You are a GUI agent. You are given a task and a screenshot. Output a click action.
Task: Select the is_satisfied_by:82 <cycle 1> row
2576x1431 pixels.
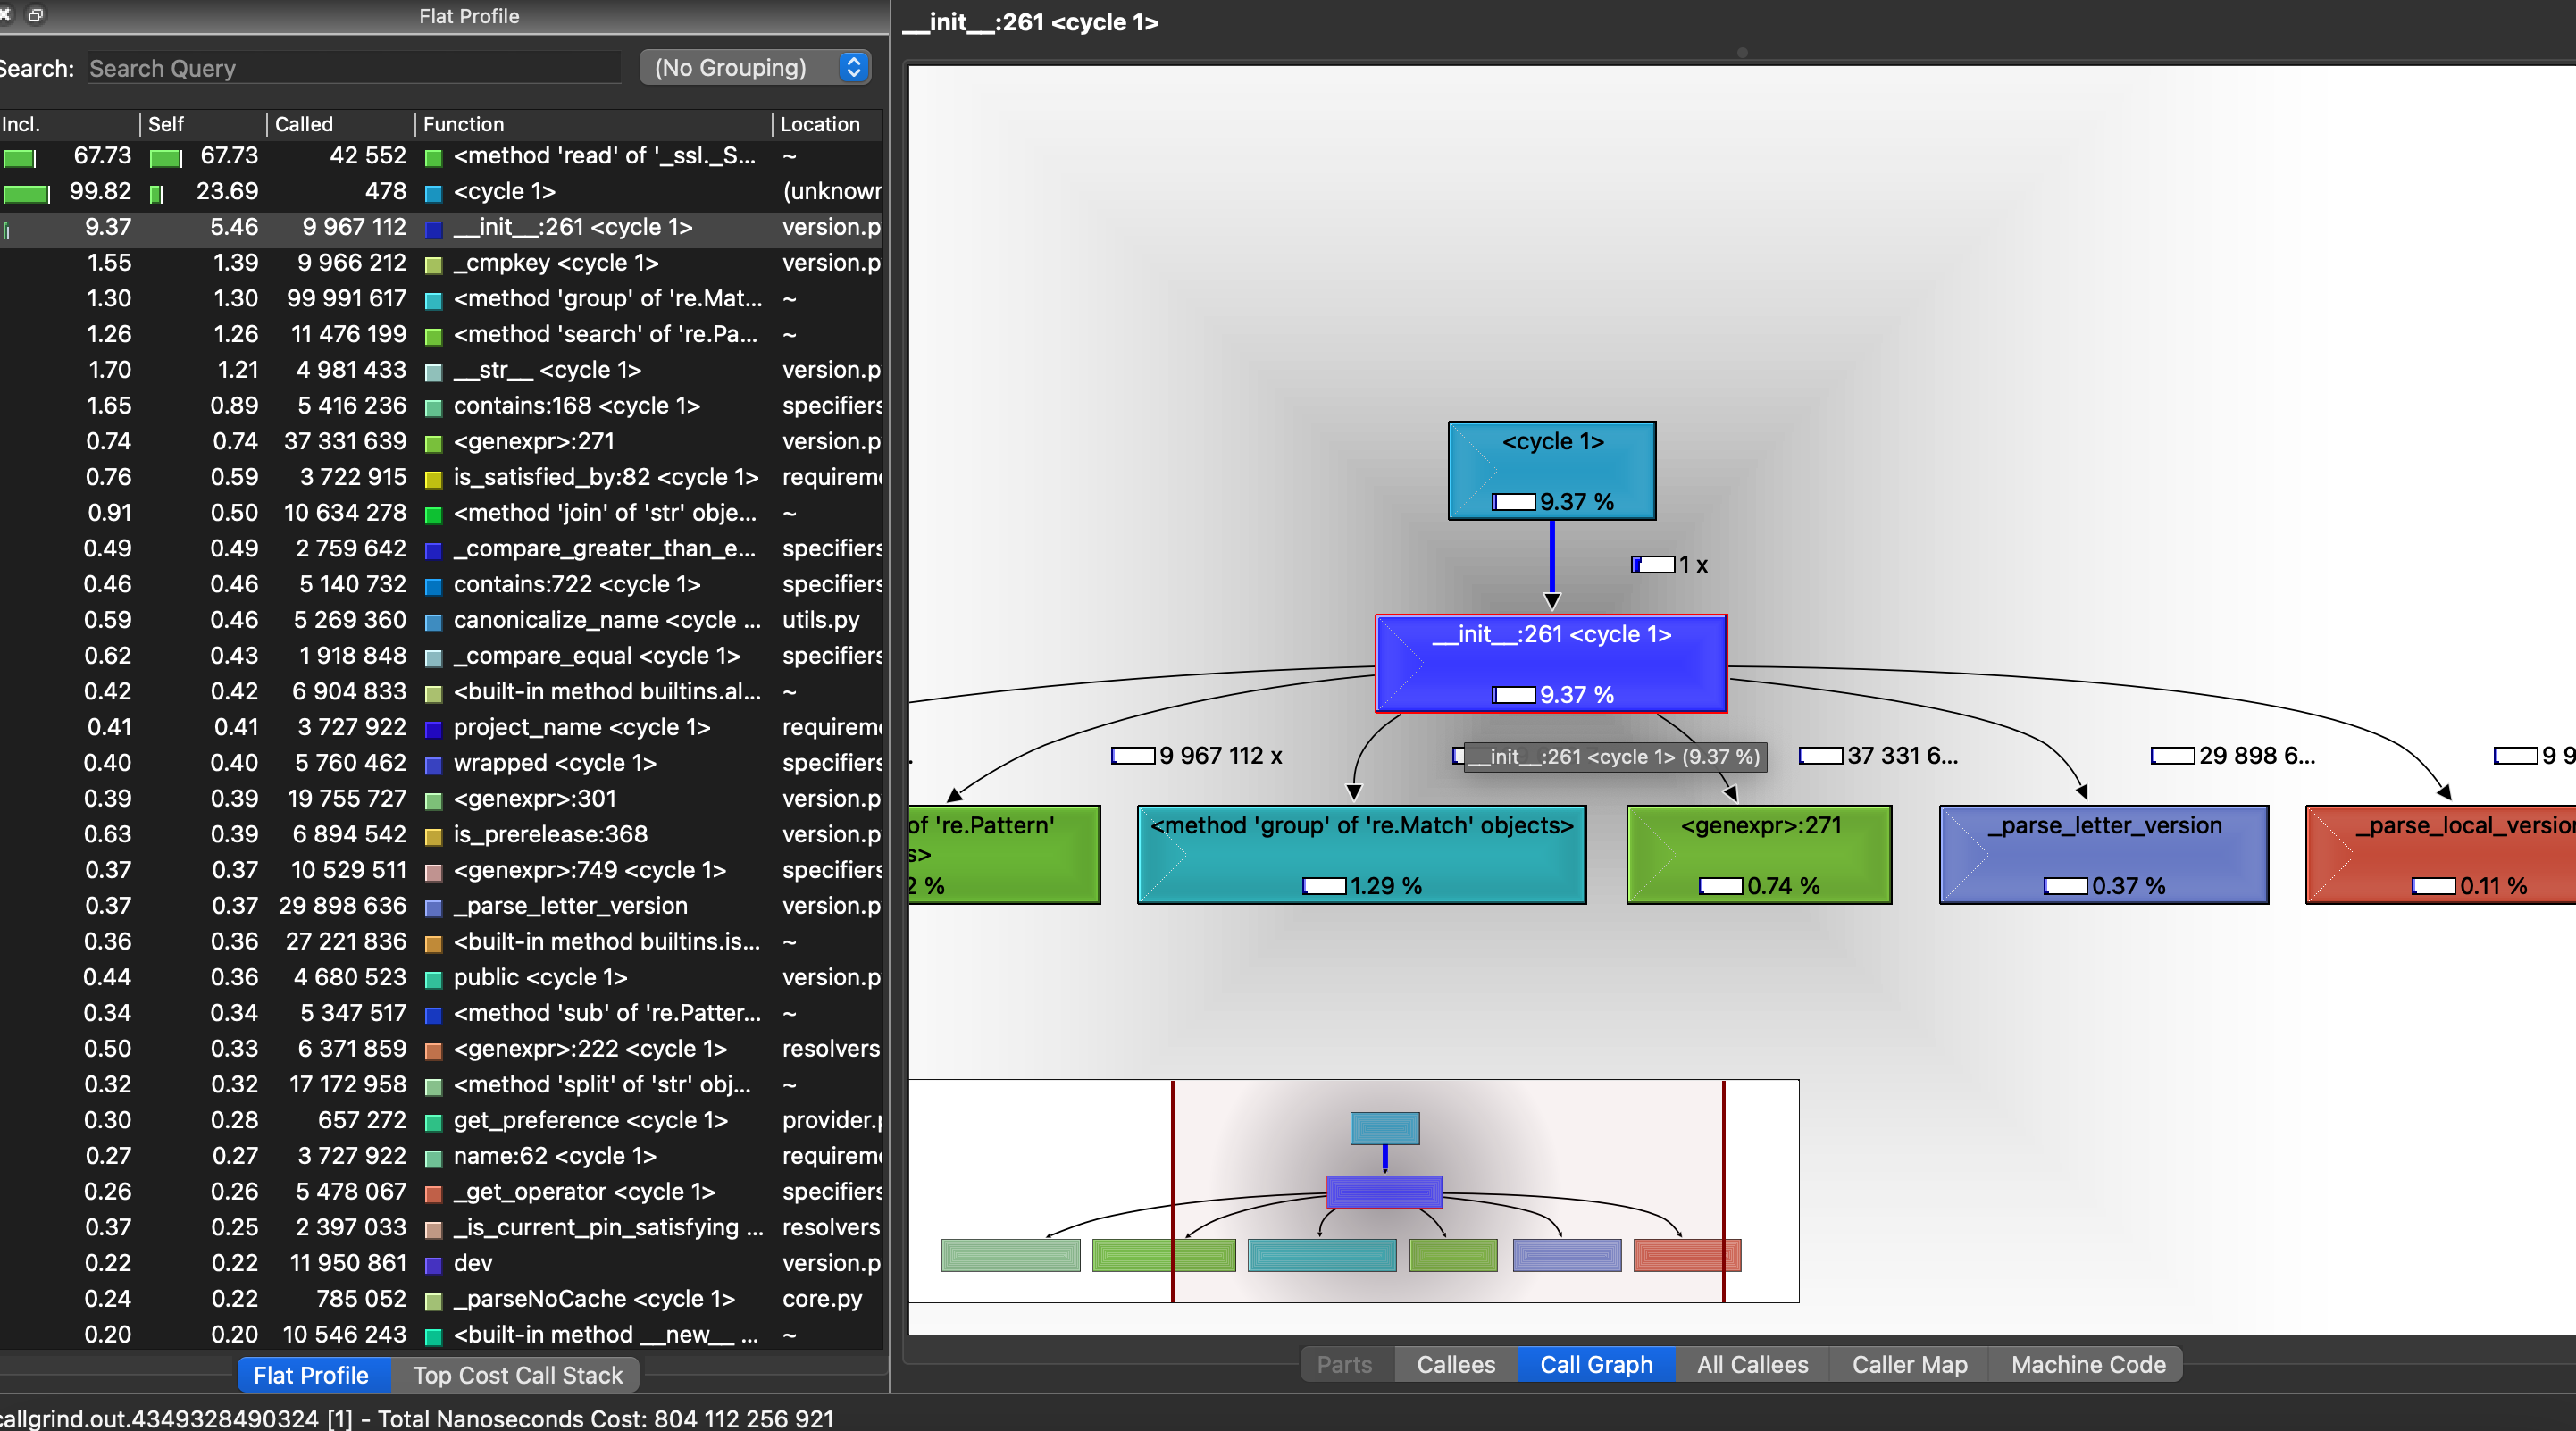tap(441, 477)
